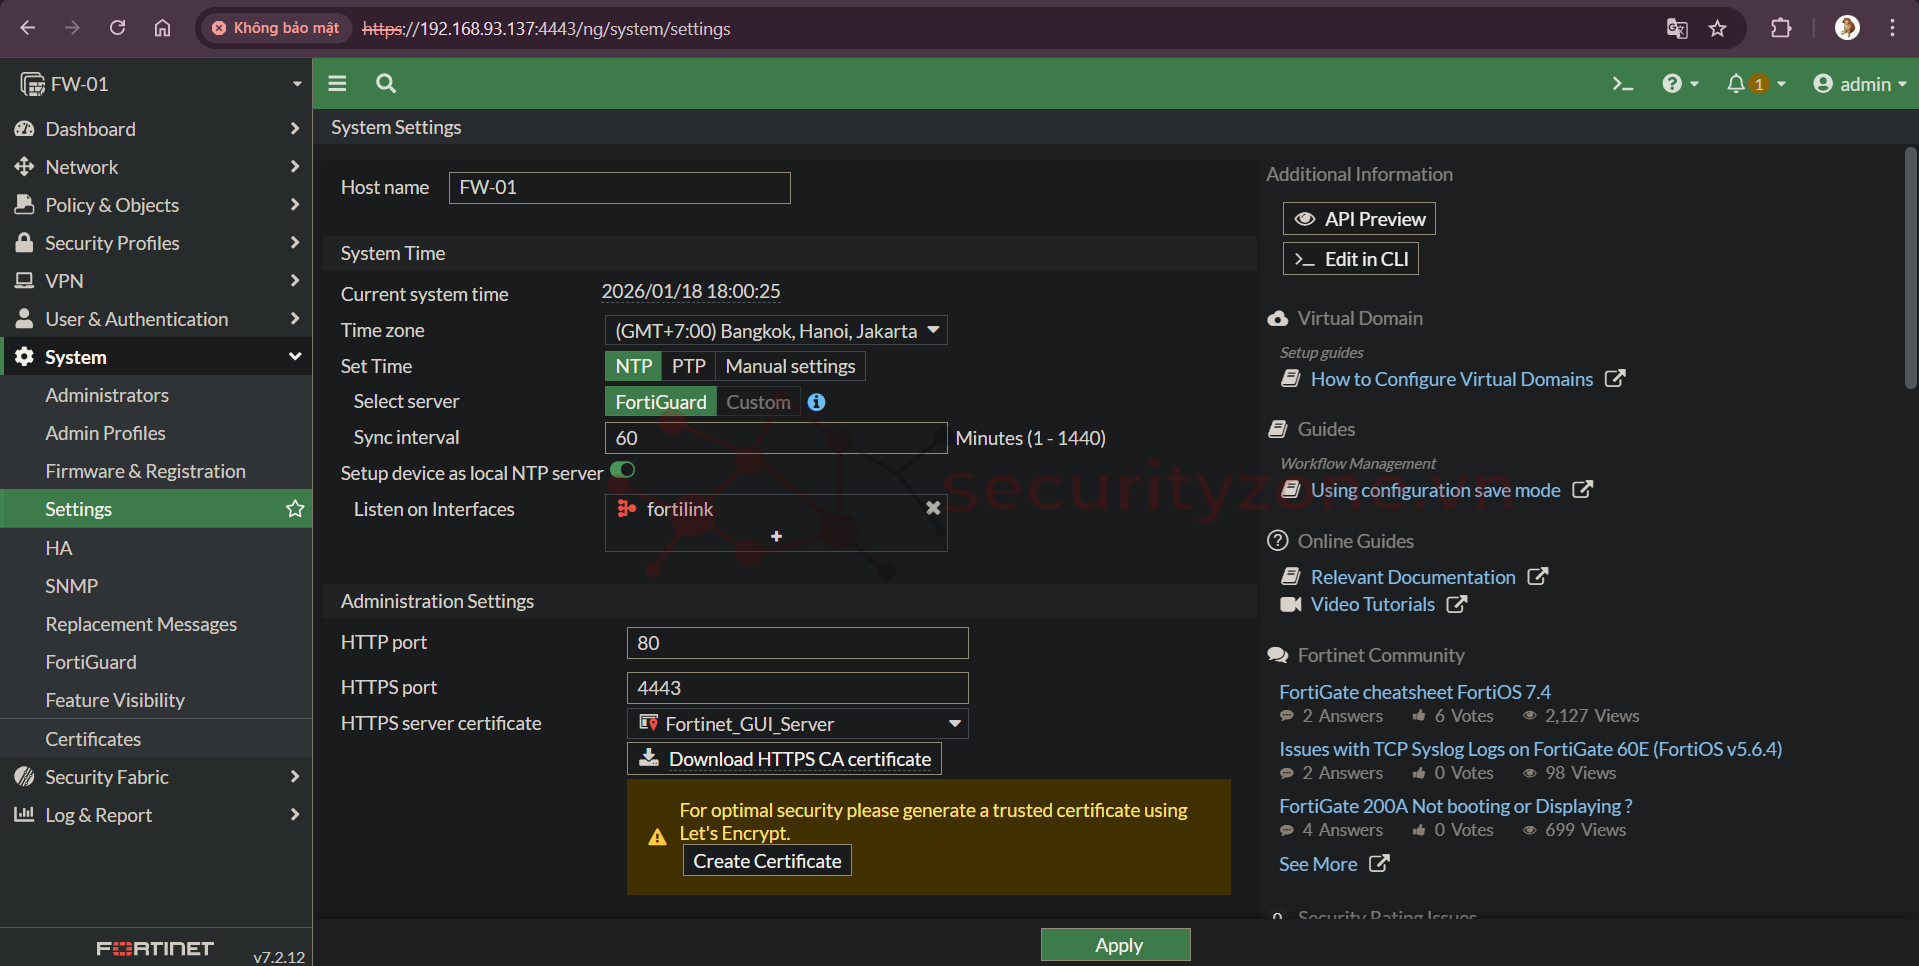Expand the admin user menu
This screenshot has height=966, width=1919.
click(1859, 84)
